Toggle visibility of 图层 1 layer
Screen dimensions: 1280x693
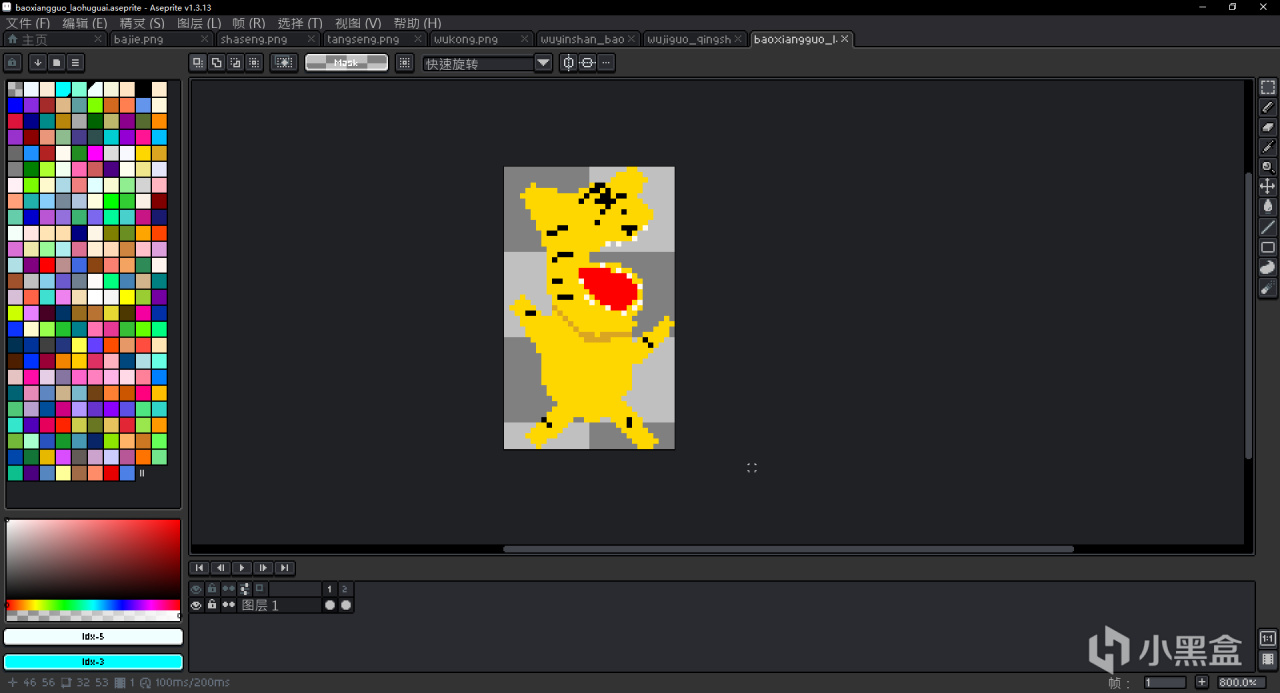click(196, 605)
